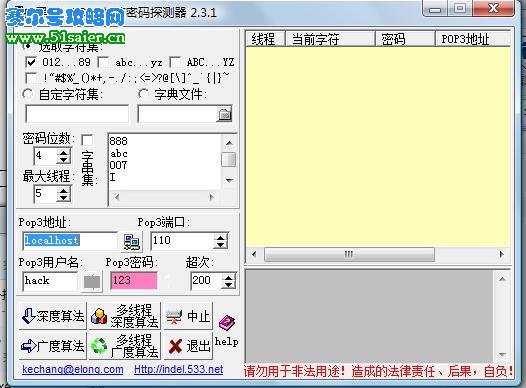Screen dimensions: 526x388
Task: Open the dictionary file browse icon
Action: coord(224,115)
